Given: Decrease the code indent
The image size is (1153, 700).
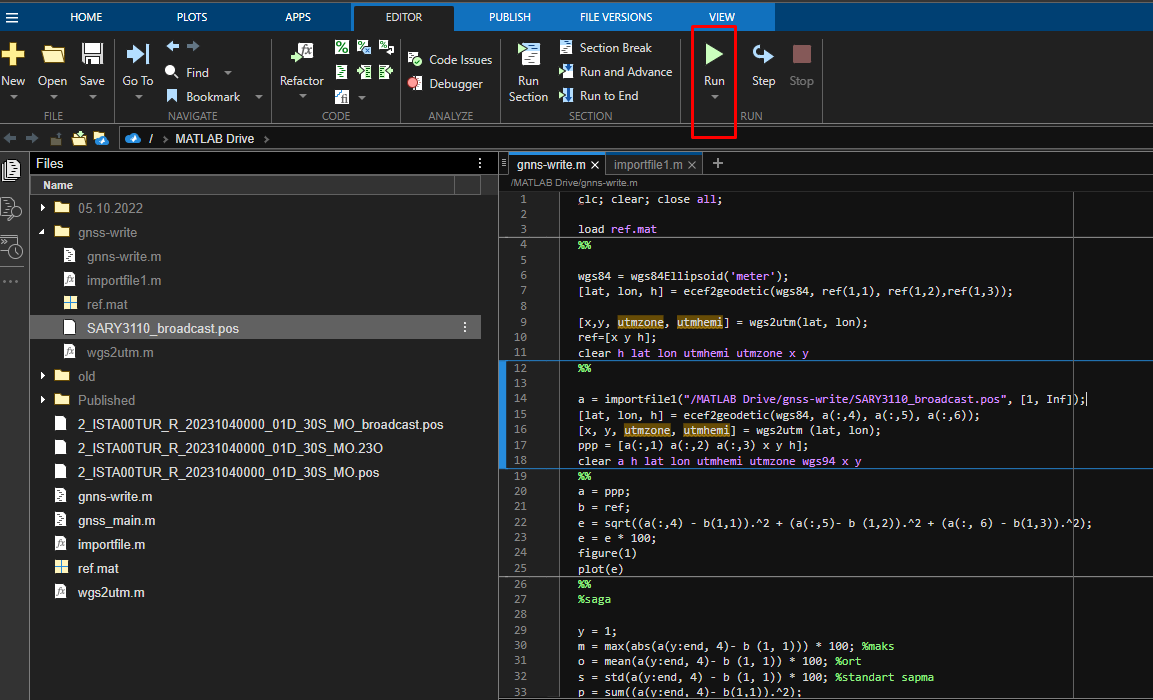Looking at the screenshot, I should point(386,71).
